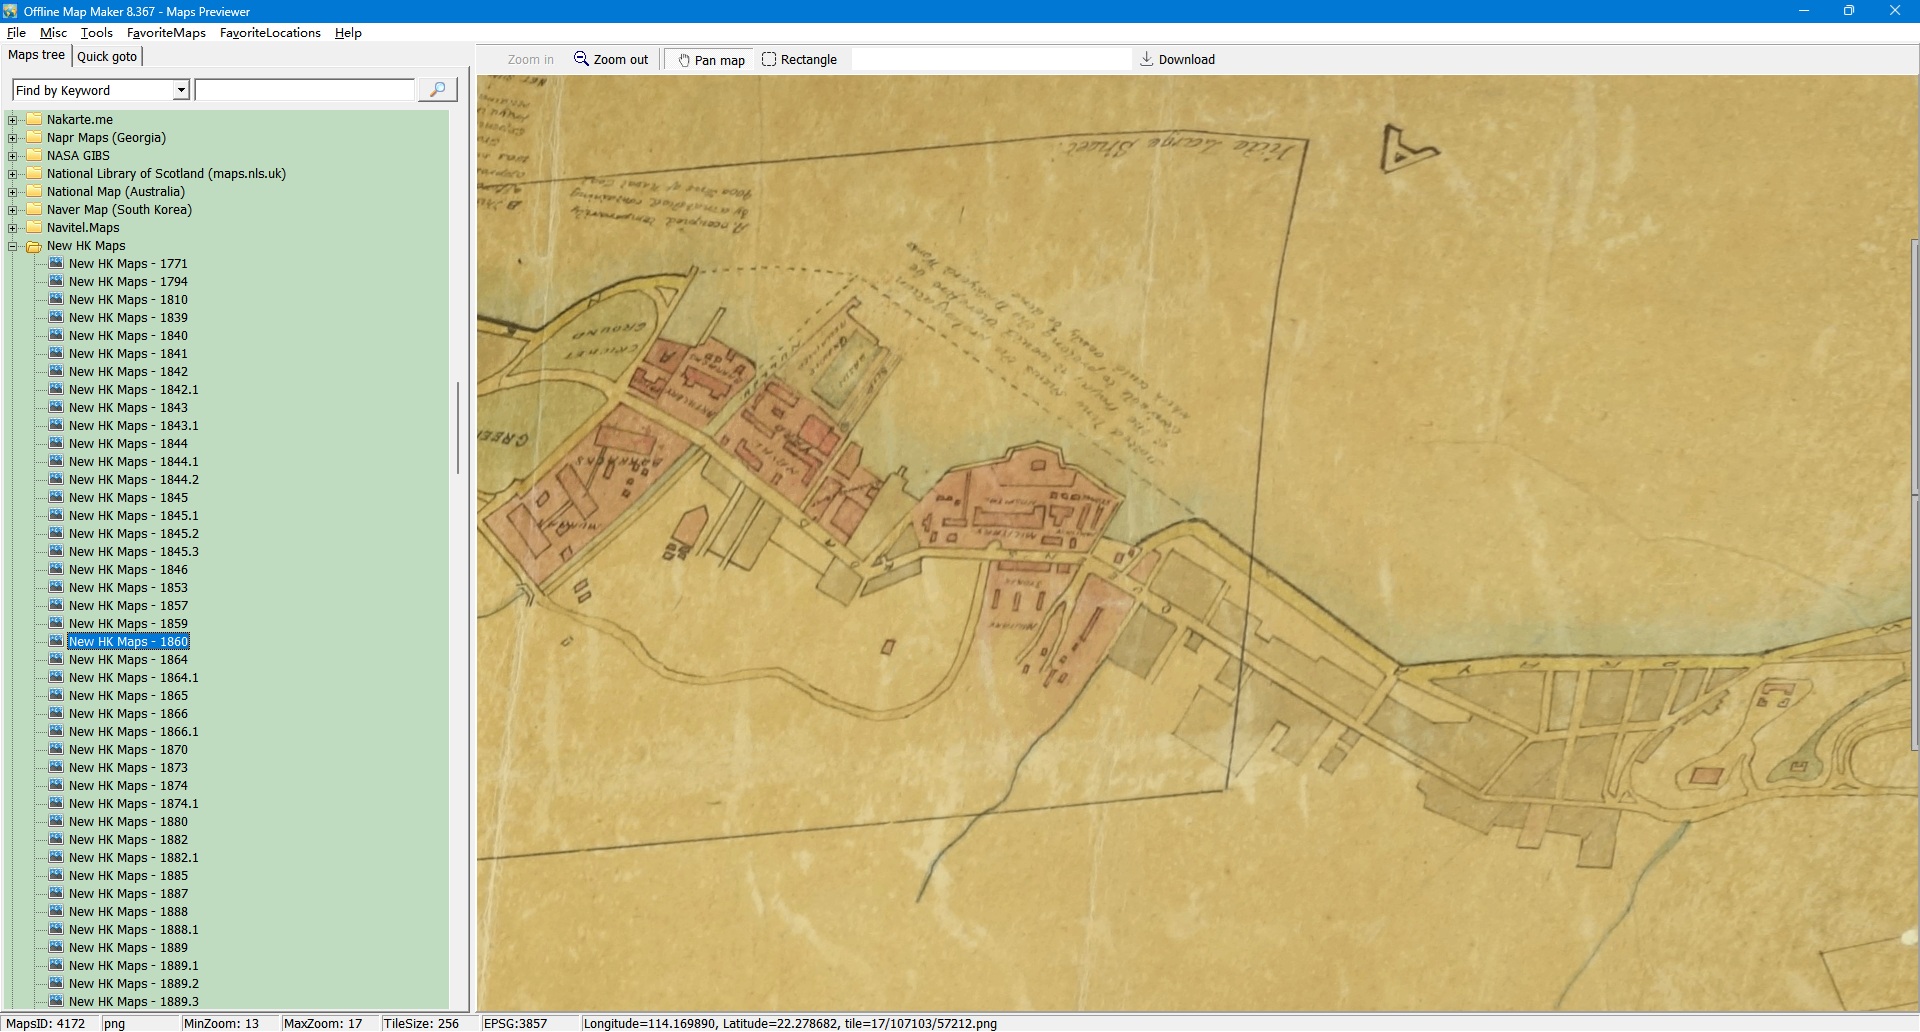Expand the Naver Map (South Korea) node

[x=13, y=210]
